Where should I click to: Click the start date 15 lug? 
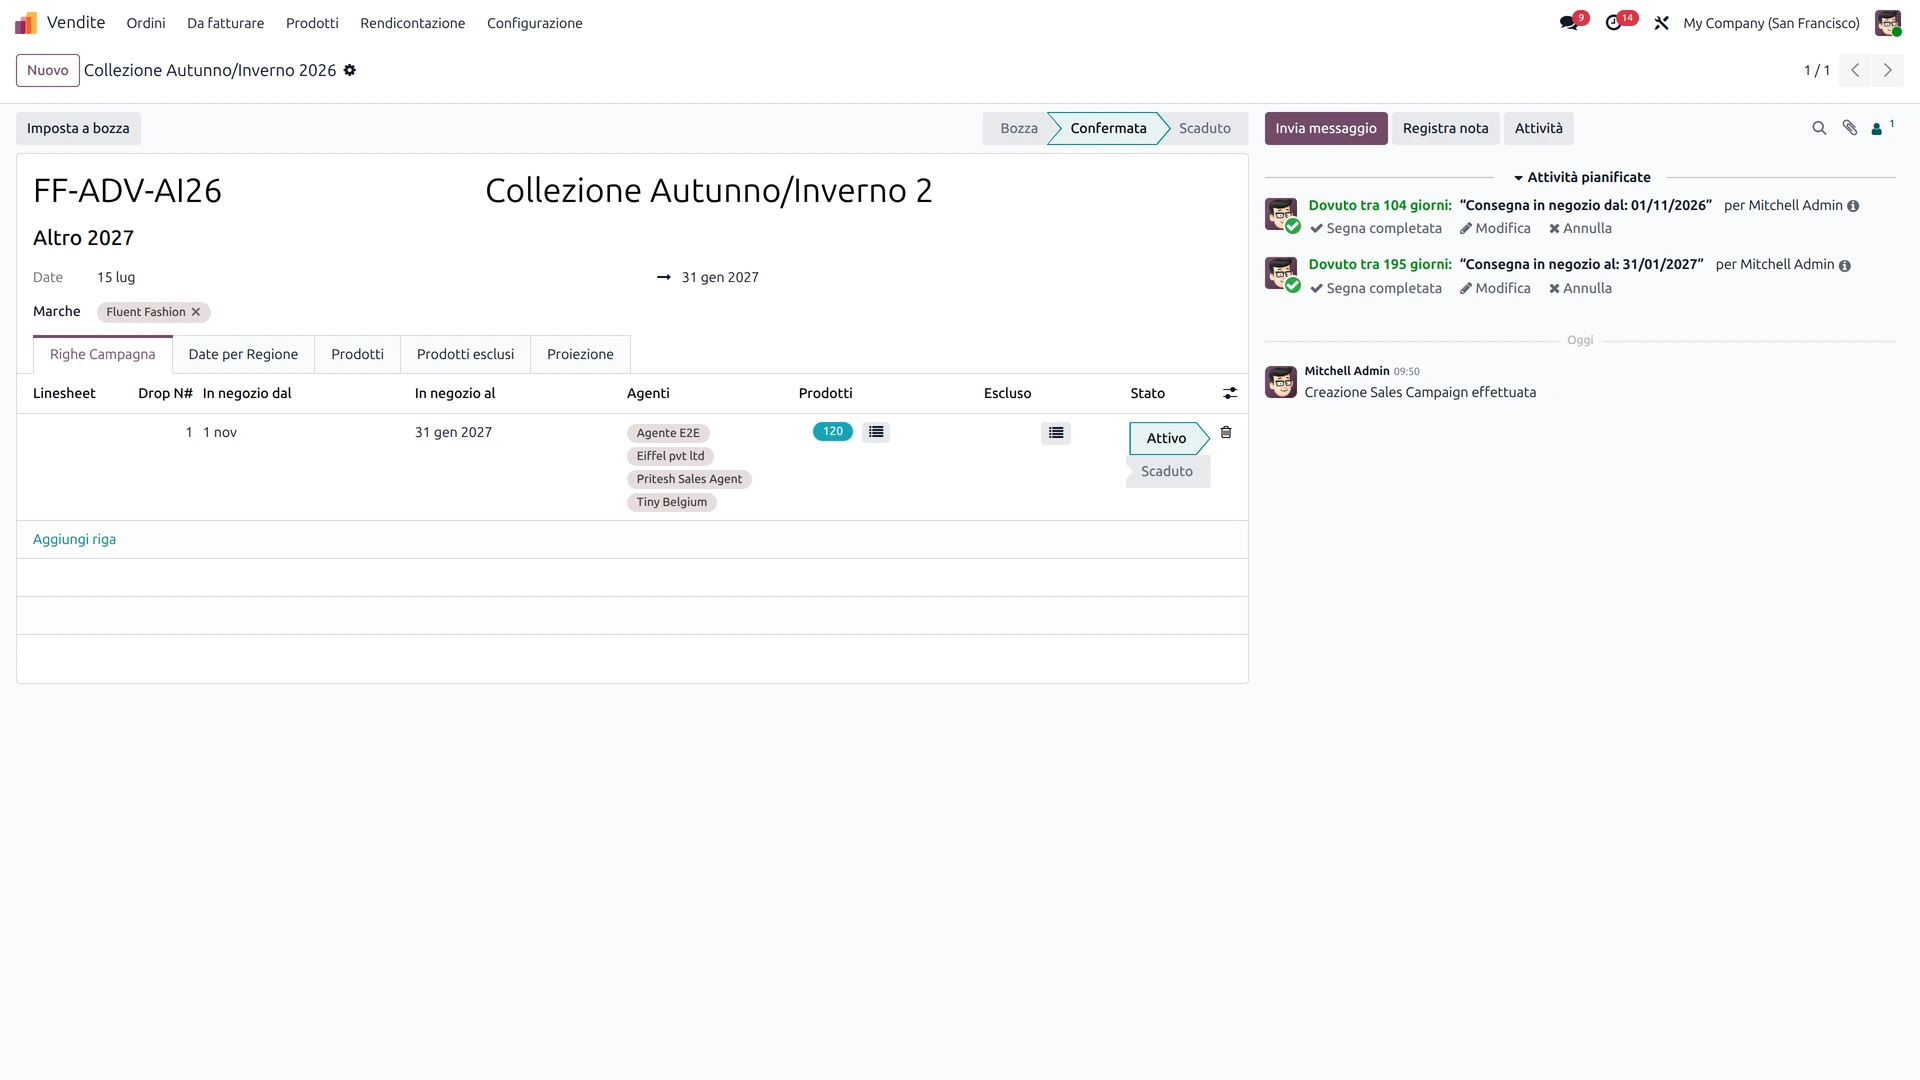[116, 277]
